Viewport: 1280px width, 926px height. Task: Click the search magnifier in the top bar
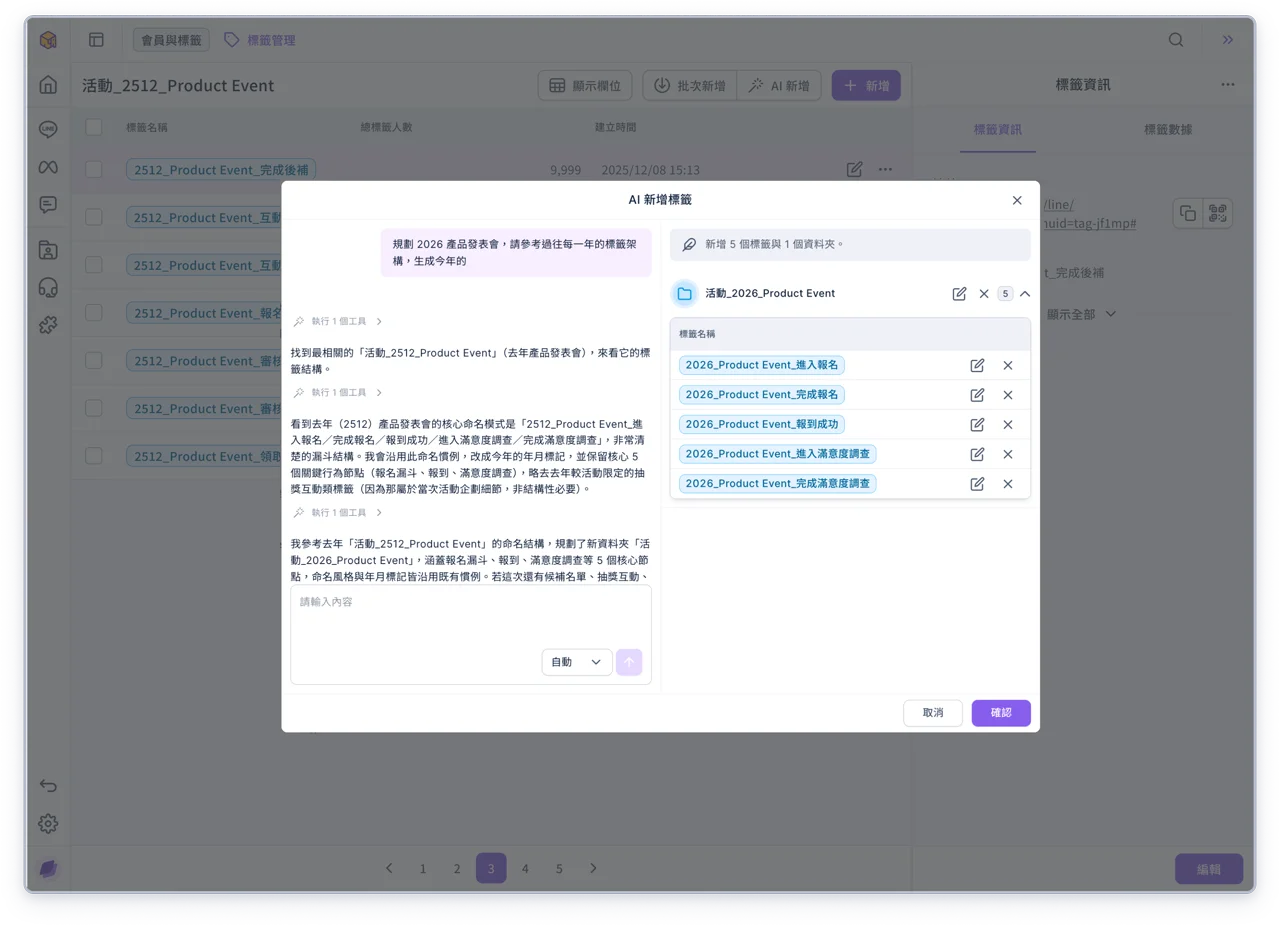(x=1176, y=40)
